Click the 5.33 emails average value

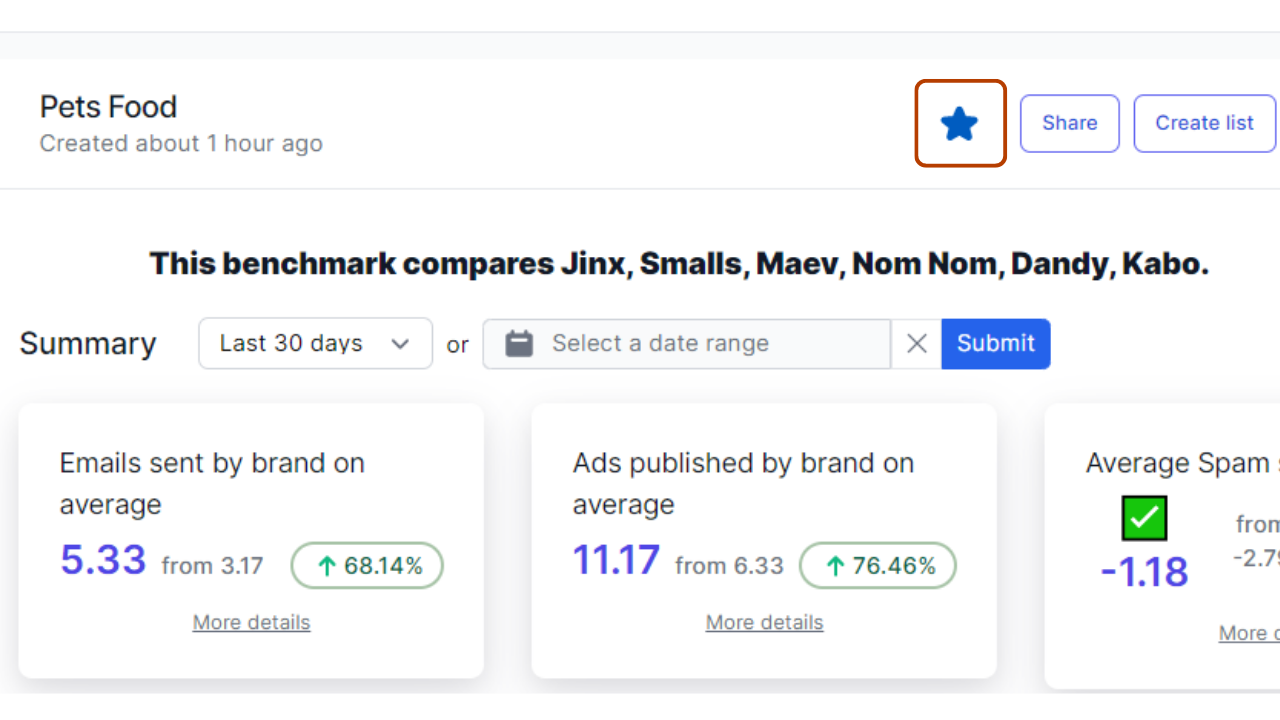click(x=103, y=560)
